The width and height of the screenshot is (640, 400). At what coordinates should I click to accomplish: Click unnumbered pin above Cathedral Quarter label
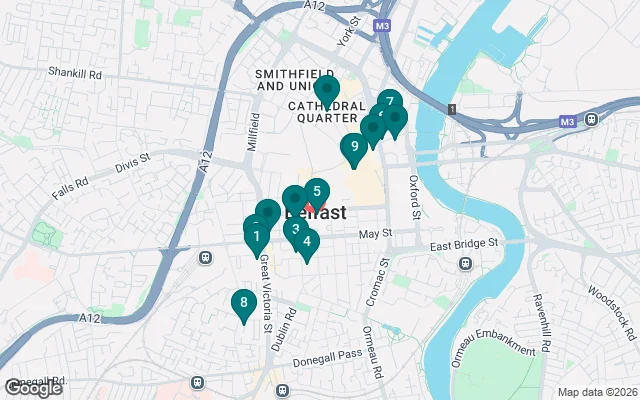point(327,91)
